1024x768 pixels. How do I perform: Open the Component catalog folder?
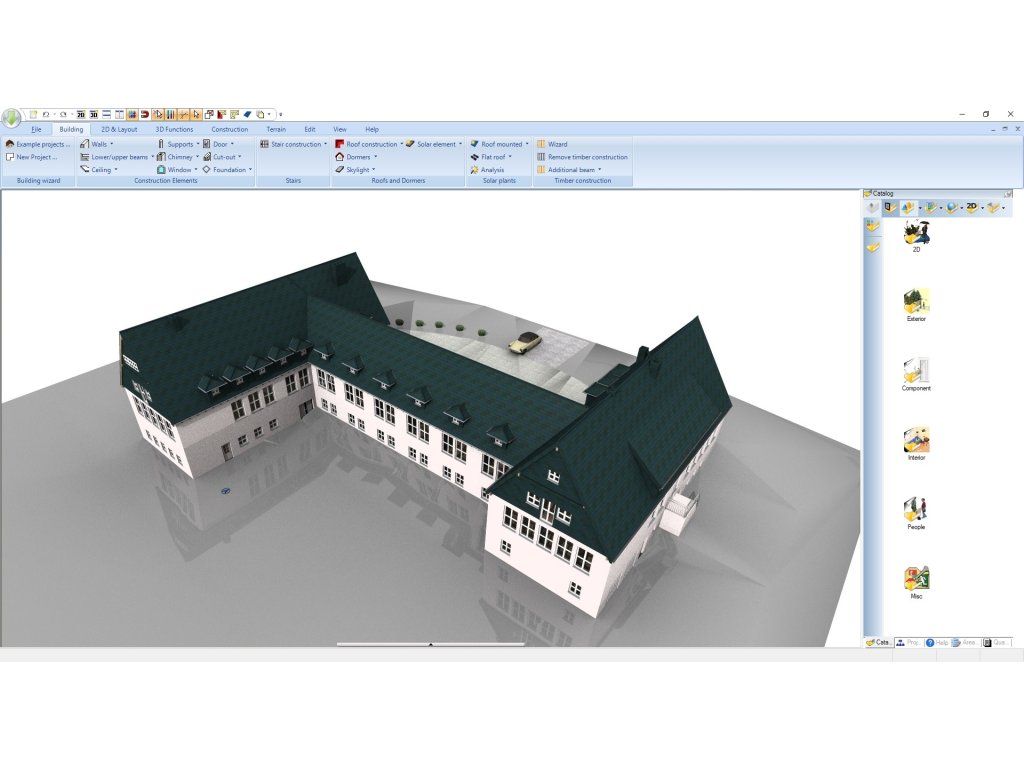pos(916,371)
